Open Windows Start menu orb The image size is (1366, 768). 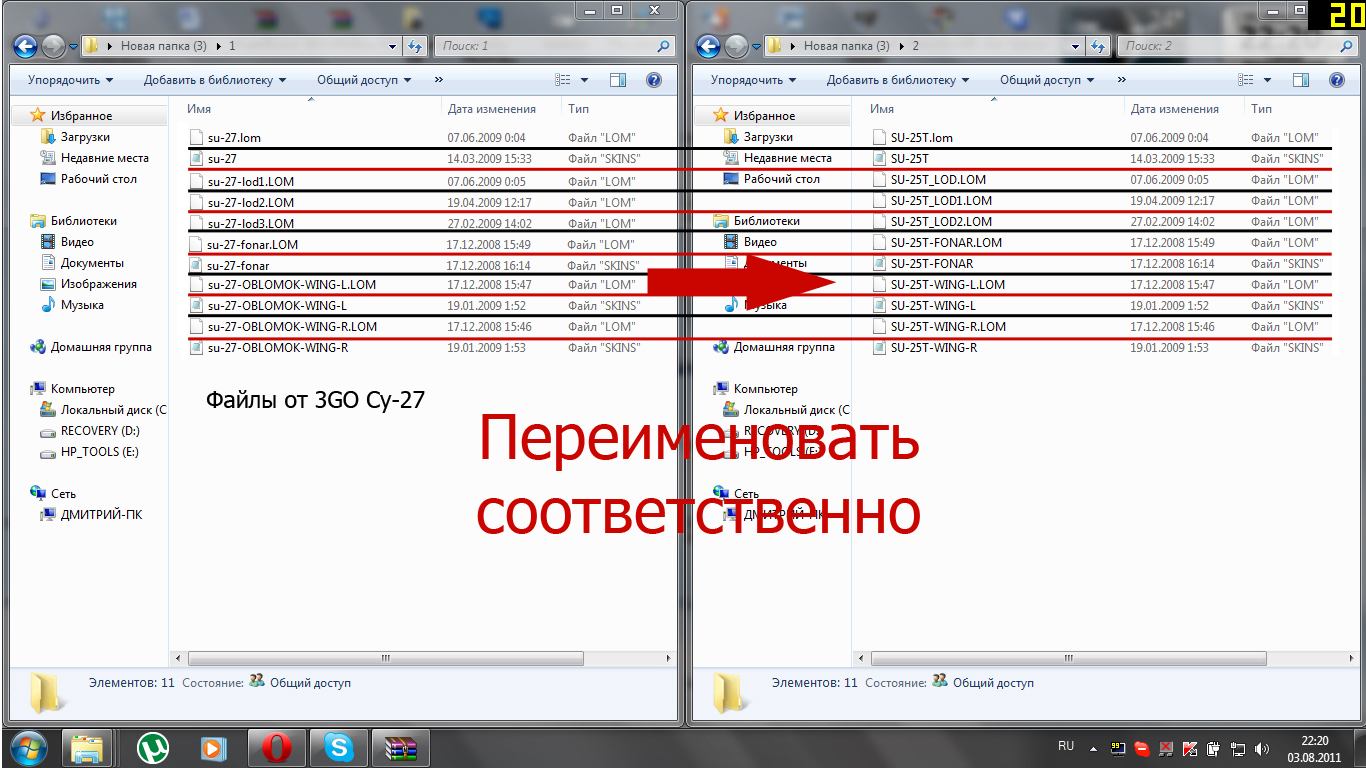28,748
